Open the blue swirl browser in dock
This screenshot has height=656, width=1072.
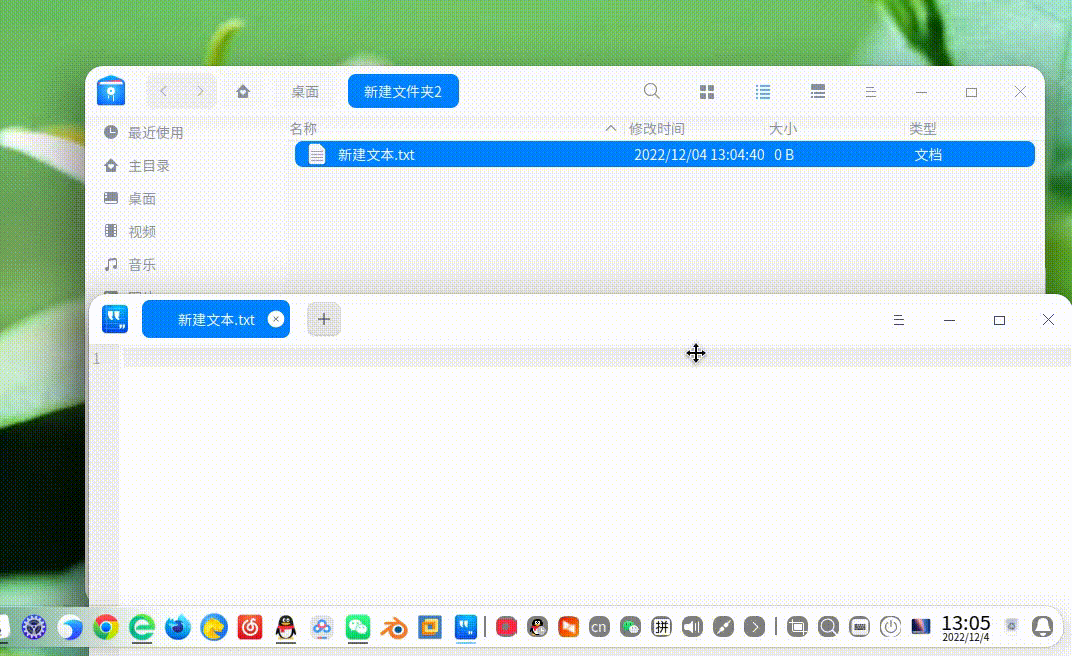pos(70,627)
